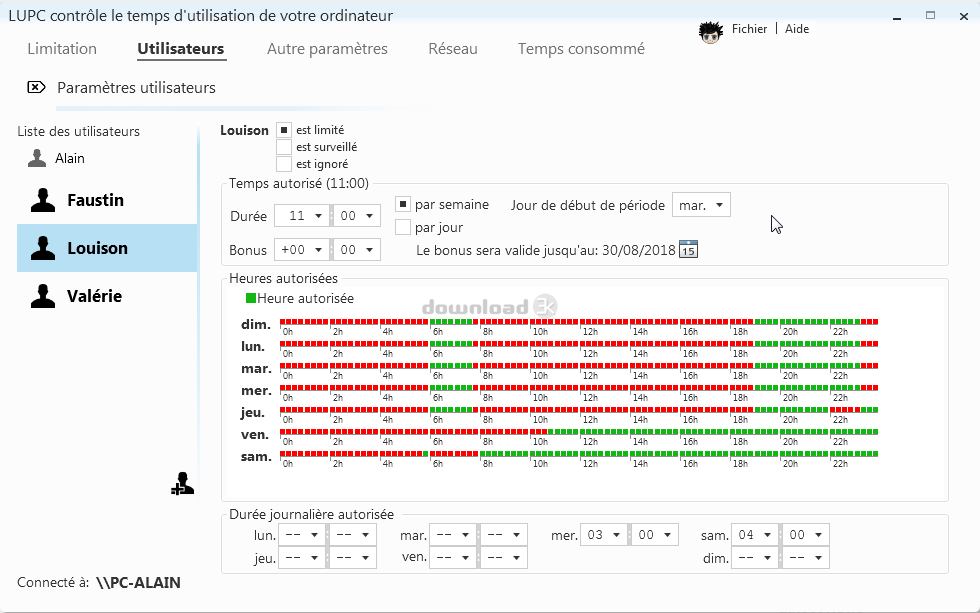Select user Valérie in the list

(107, 296)
